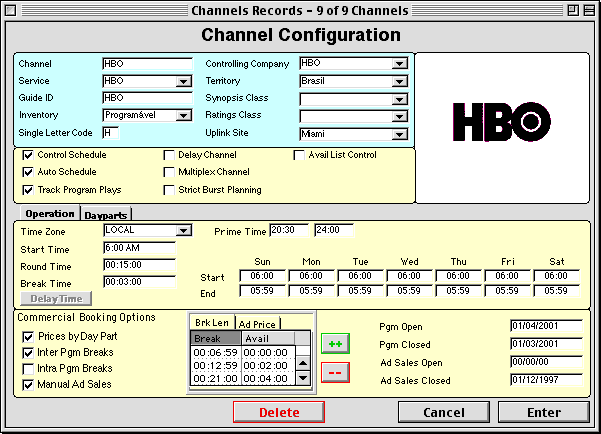Toggle Track Program Plays checkbox
Image resolution: width=601 pixels, height=434 pixels.
(28, 190)
